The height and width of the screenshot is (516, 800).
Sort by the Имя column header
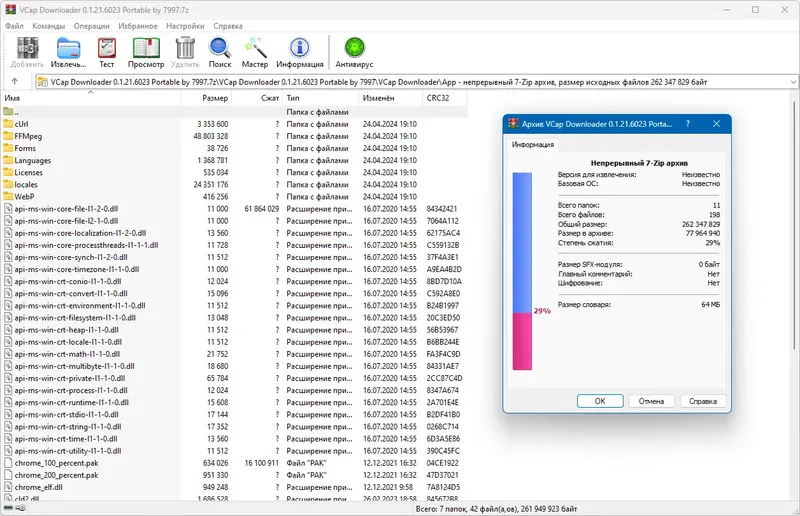pos(91,98)
